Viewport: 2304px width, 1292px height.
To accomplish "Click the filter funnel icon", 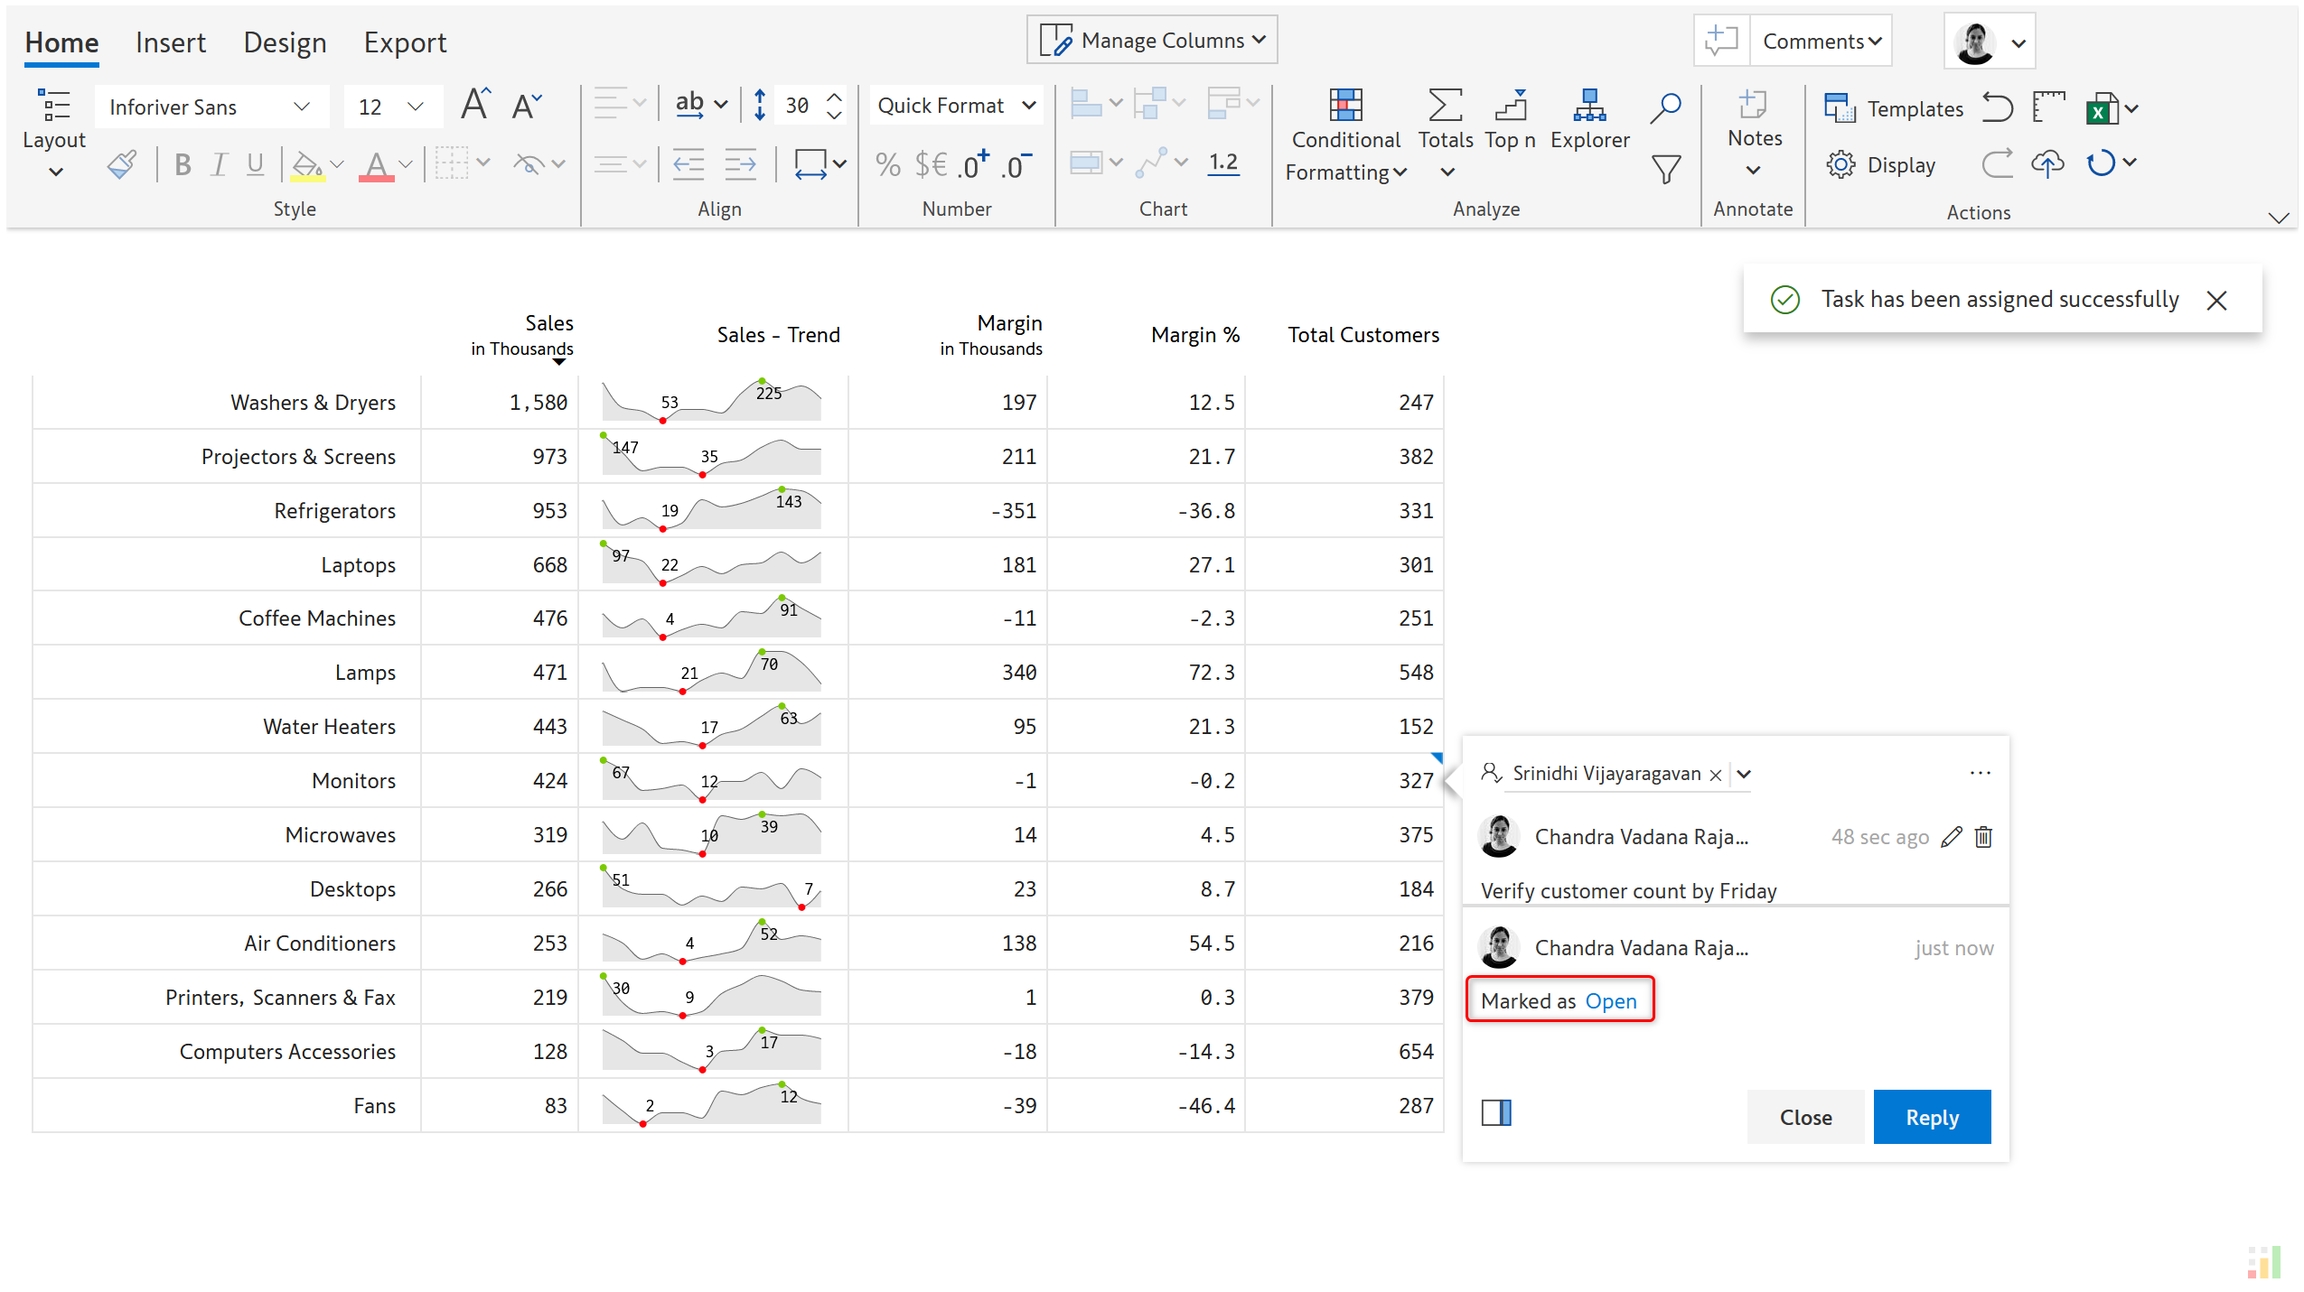I will click(x=1665, y=169).
